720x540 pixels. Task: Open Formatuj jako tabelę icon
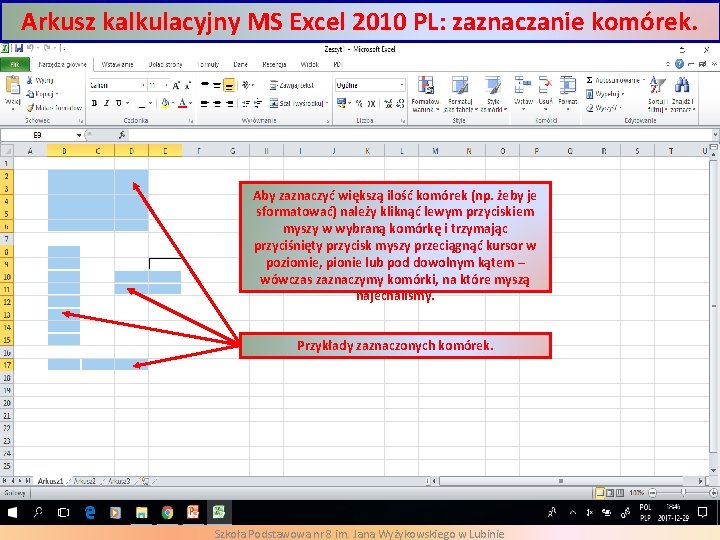pos(460,85)
